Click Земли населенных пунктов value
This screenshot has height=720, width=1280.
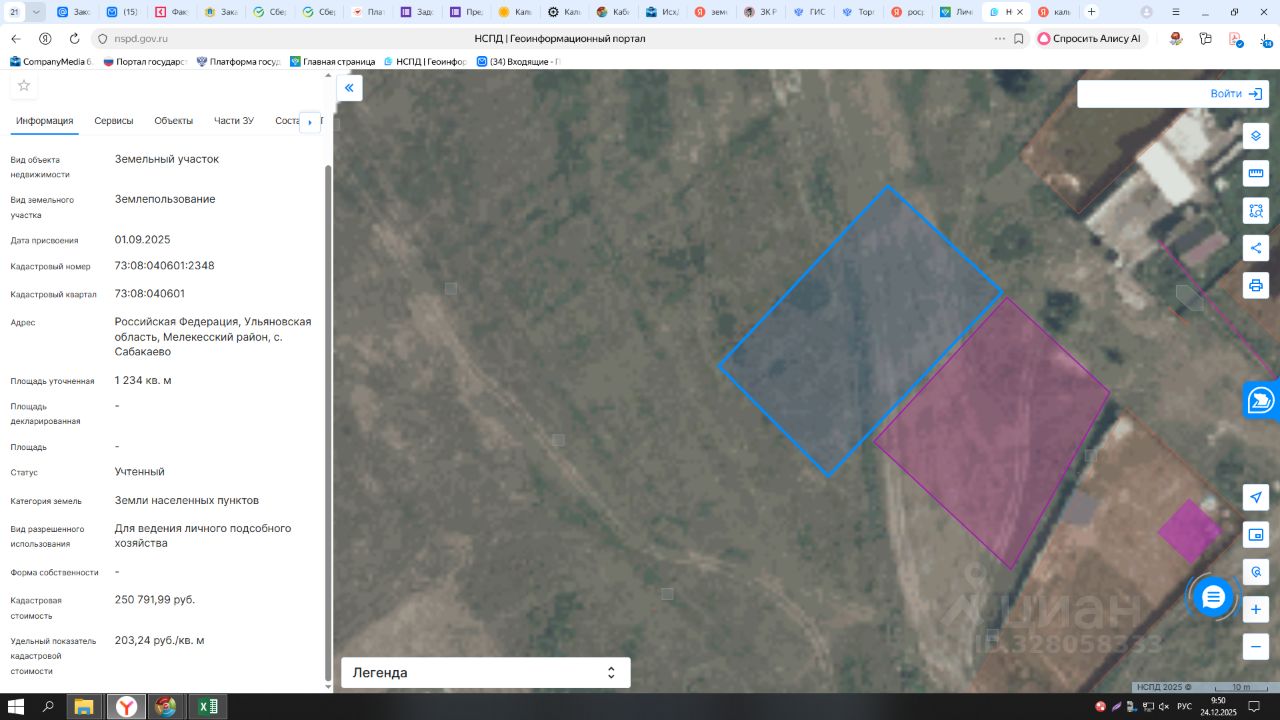187,500
